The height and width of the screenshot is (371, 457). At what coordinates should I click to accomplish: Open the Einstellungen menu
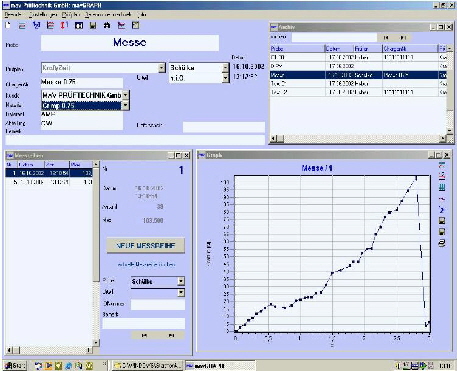[43, 15]
